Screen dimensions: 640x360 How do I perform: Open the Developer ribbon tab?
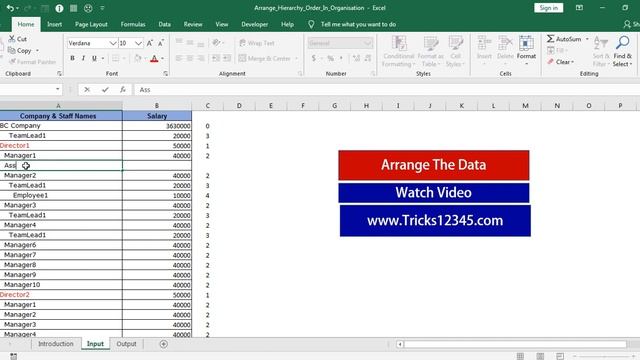(x=254, y=24)
